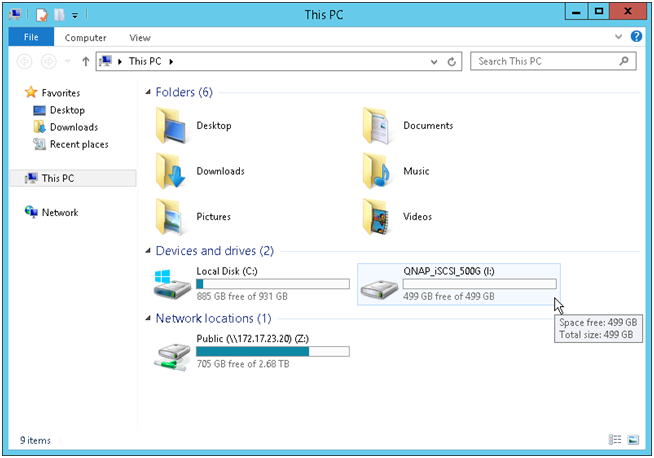
Task: Switch to details view in status bar
Action: pos(614,440)
